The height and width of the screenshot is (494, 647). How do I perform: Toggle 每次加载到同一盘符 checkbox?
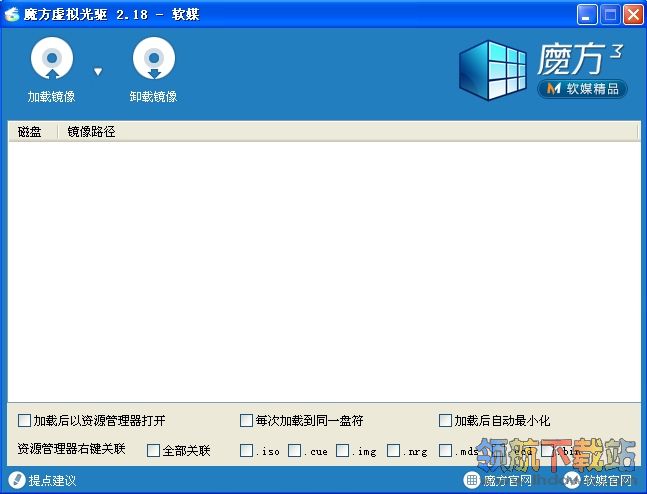246,421
